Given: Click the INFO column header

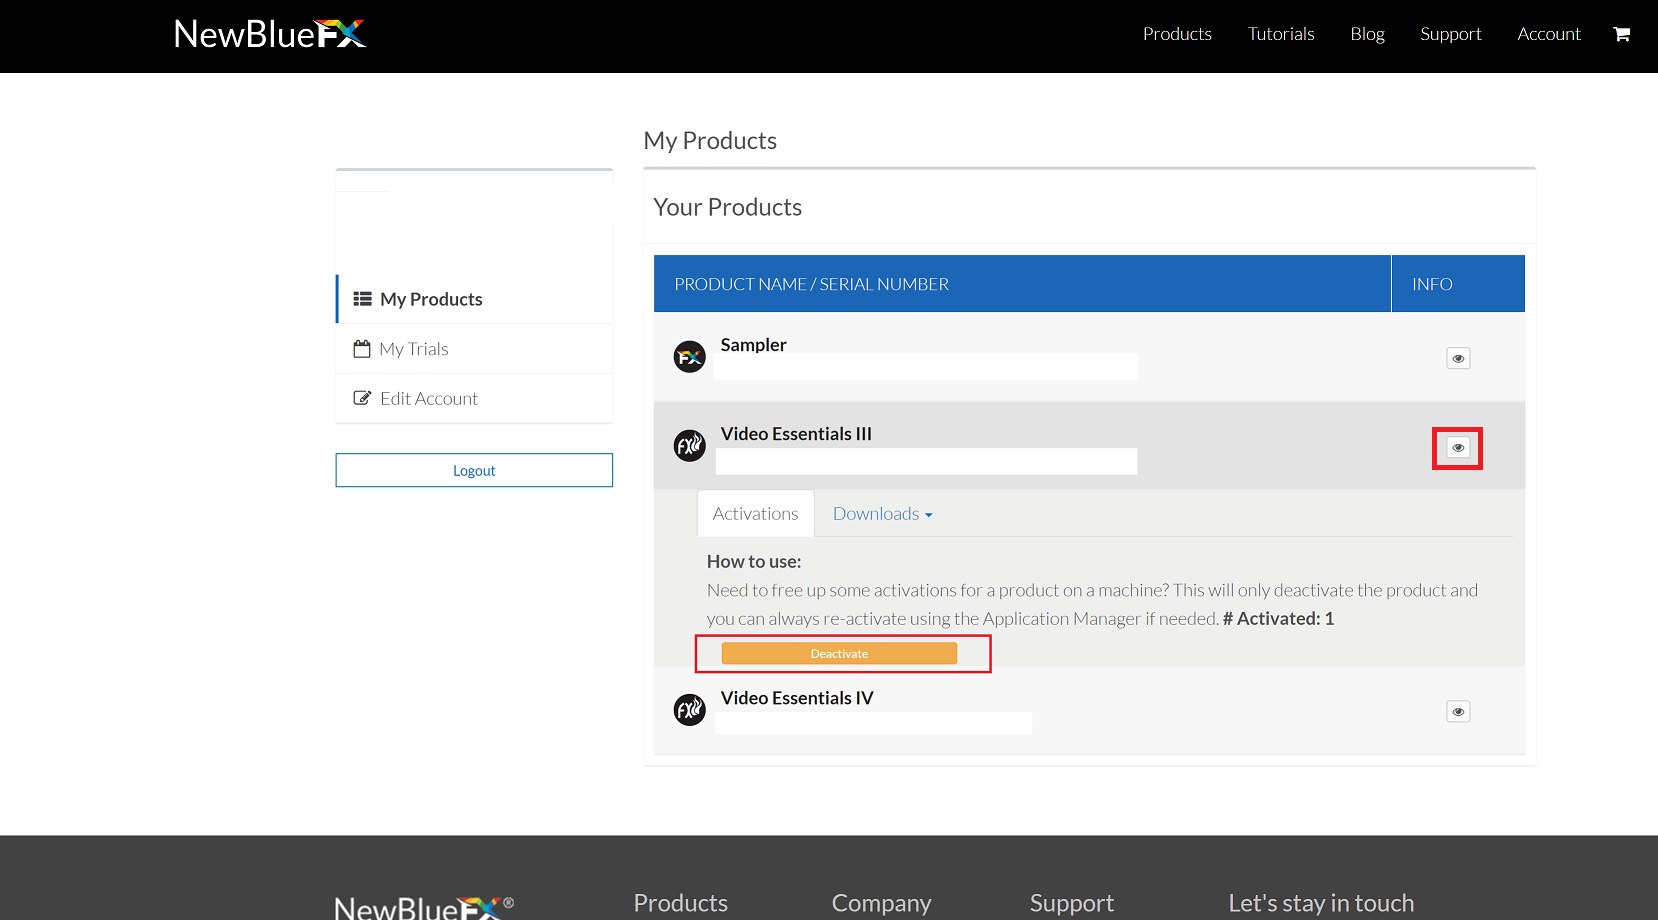Looking at the screenshot, I should (1432, 284).
